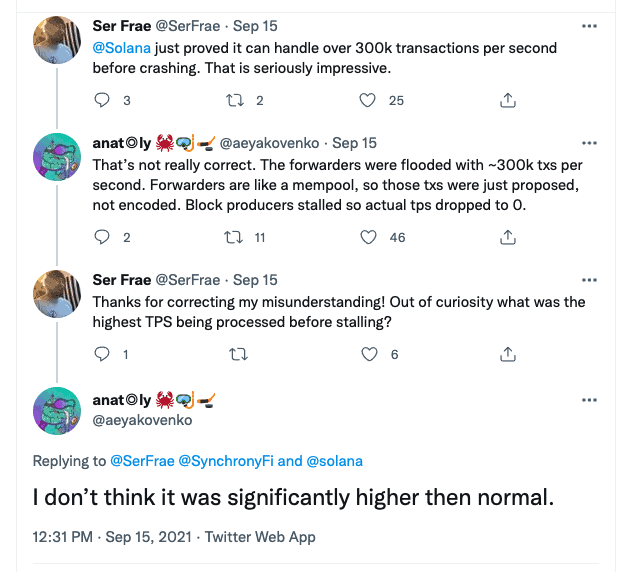Retweet Ser Frae's 300k transactions tweet
This screenshot has width=626, height=572.
(238, 100)
